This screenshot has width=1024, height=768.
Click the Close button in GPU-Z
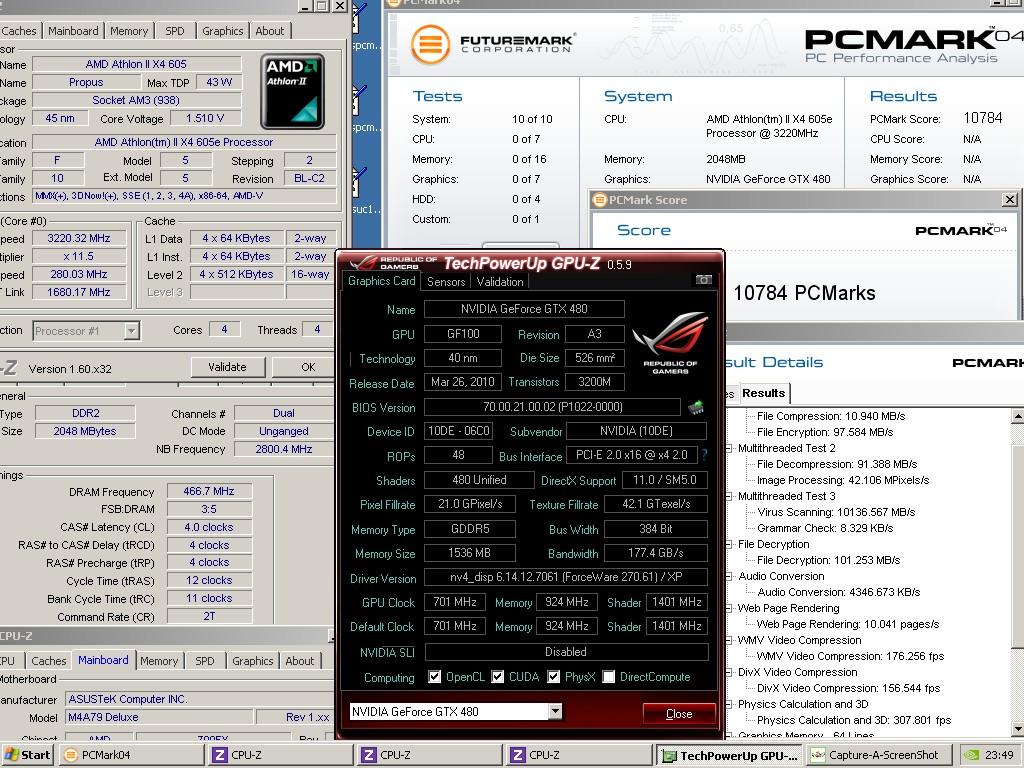(x=679, y=714)
